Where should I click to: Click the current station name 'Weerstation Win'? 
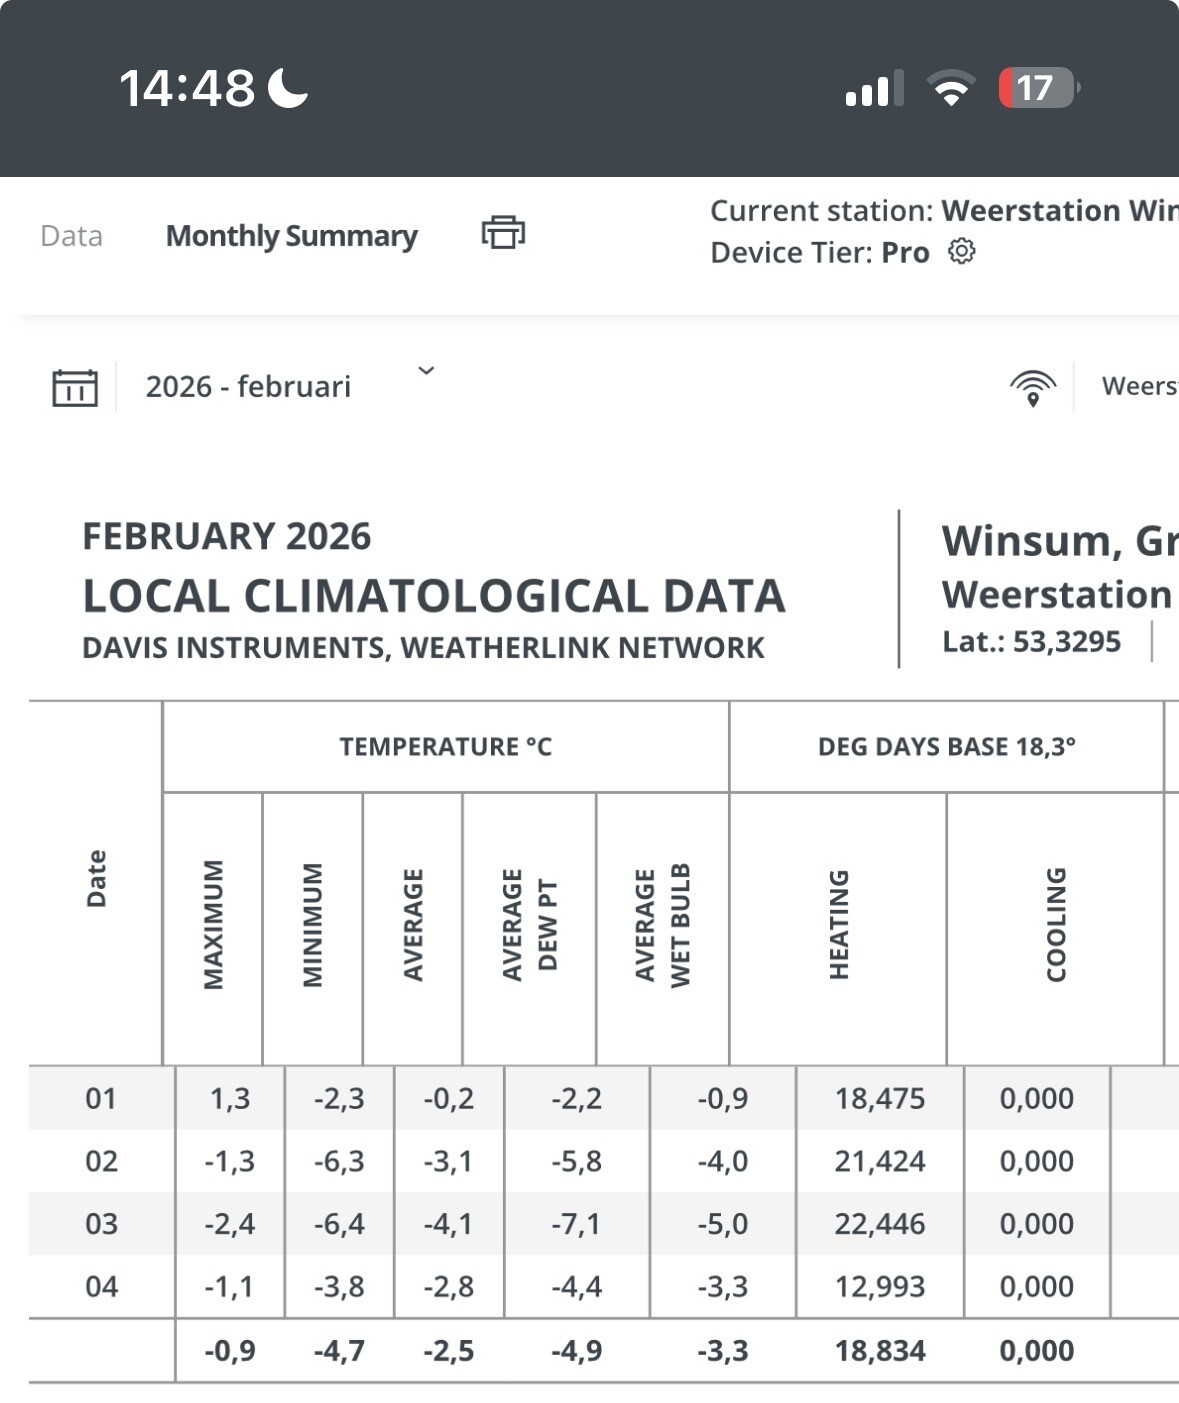[1059, 211]
